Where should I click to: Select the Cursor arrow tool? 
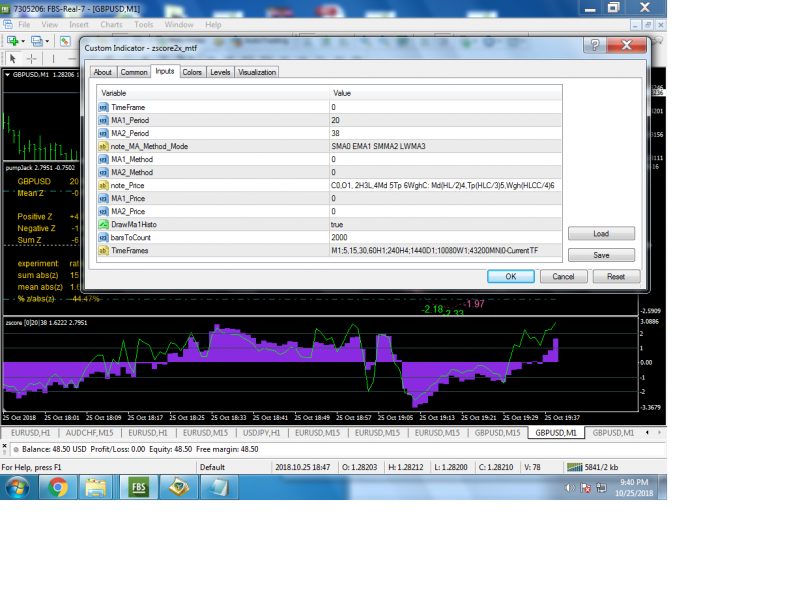tap(13, 59)
